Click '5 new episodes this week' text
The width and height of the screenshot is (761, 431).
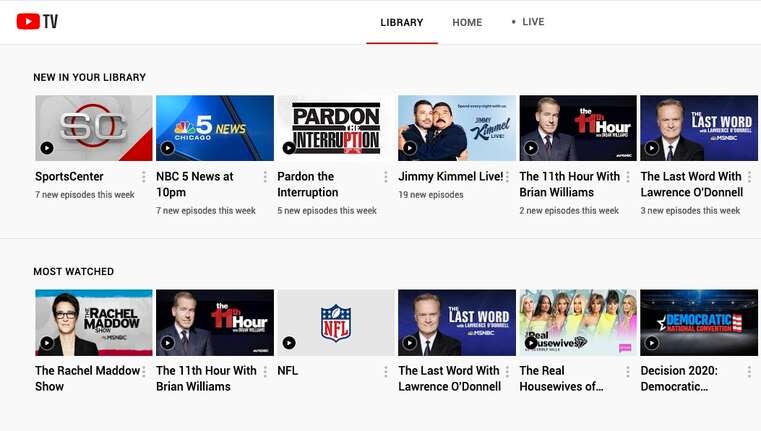point(327,211)
